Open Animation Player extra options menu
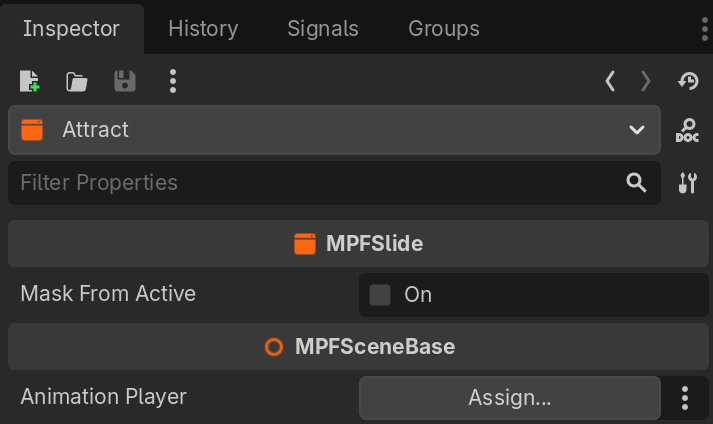The image size is (713, 424). click(x=685, y=397)
